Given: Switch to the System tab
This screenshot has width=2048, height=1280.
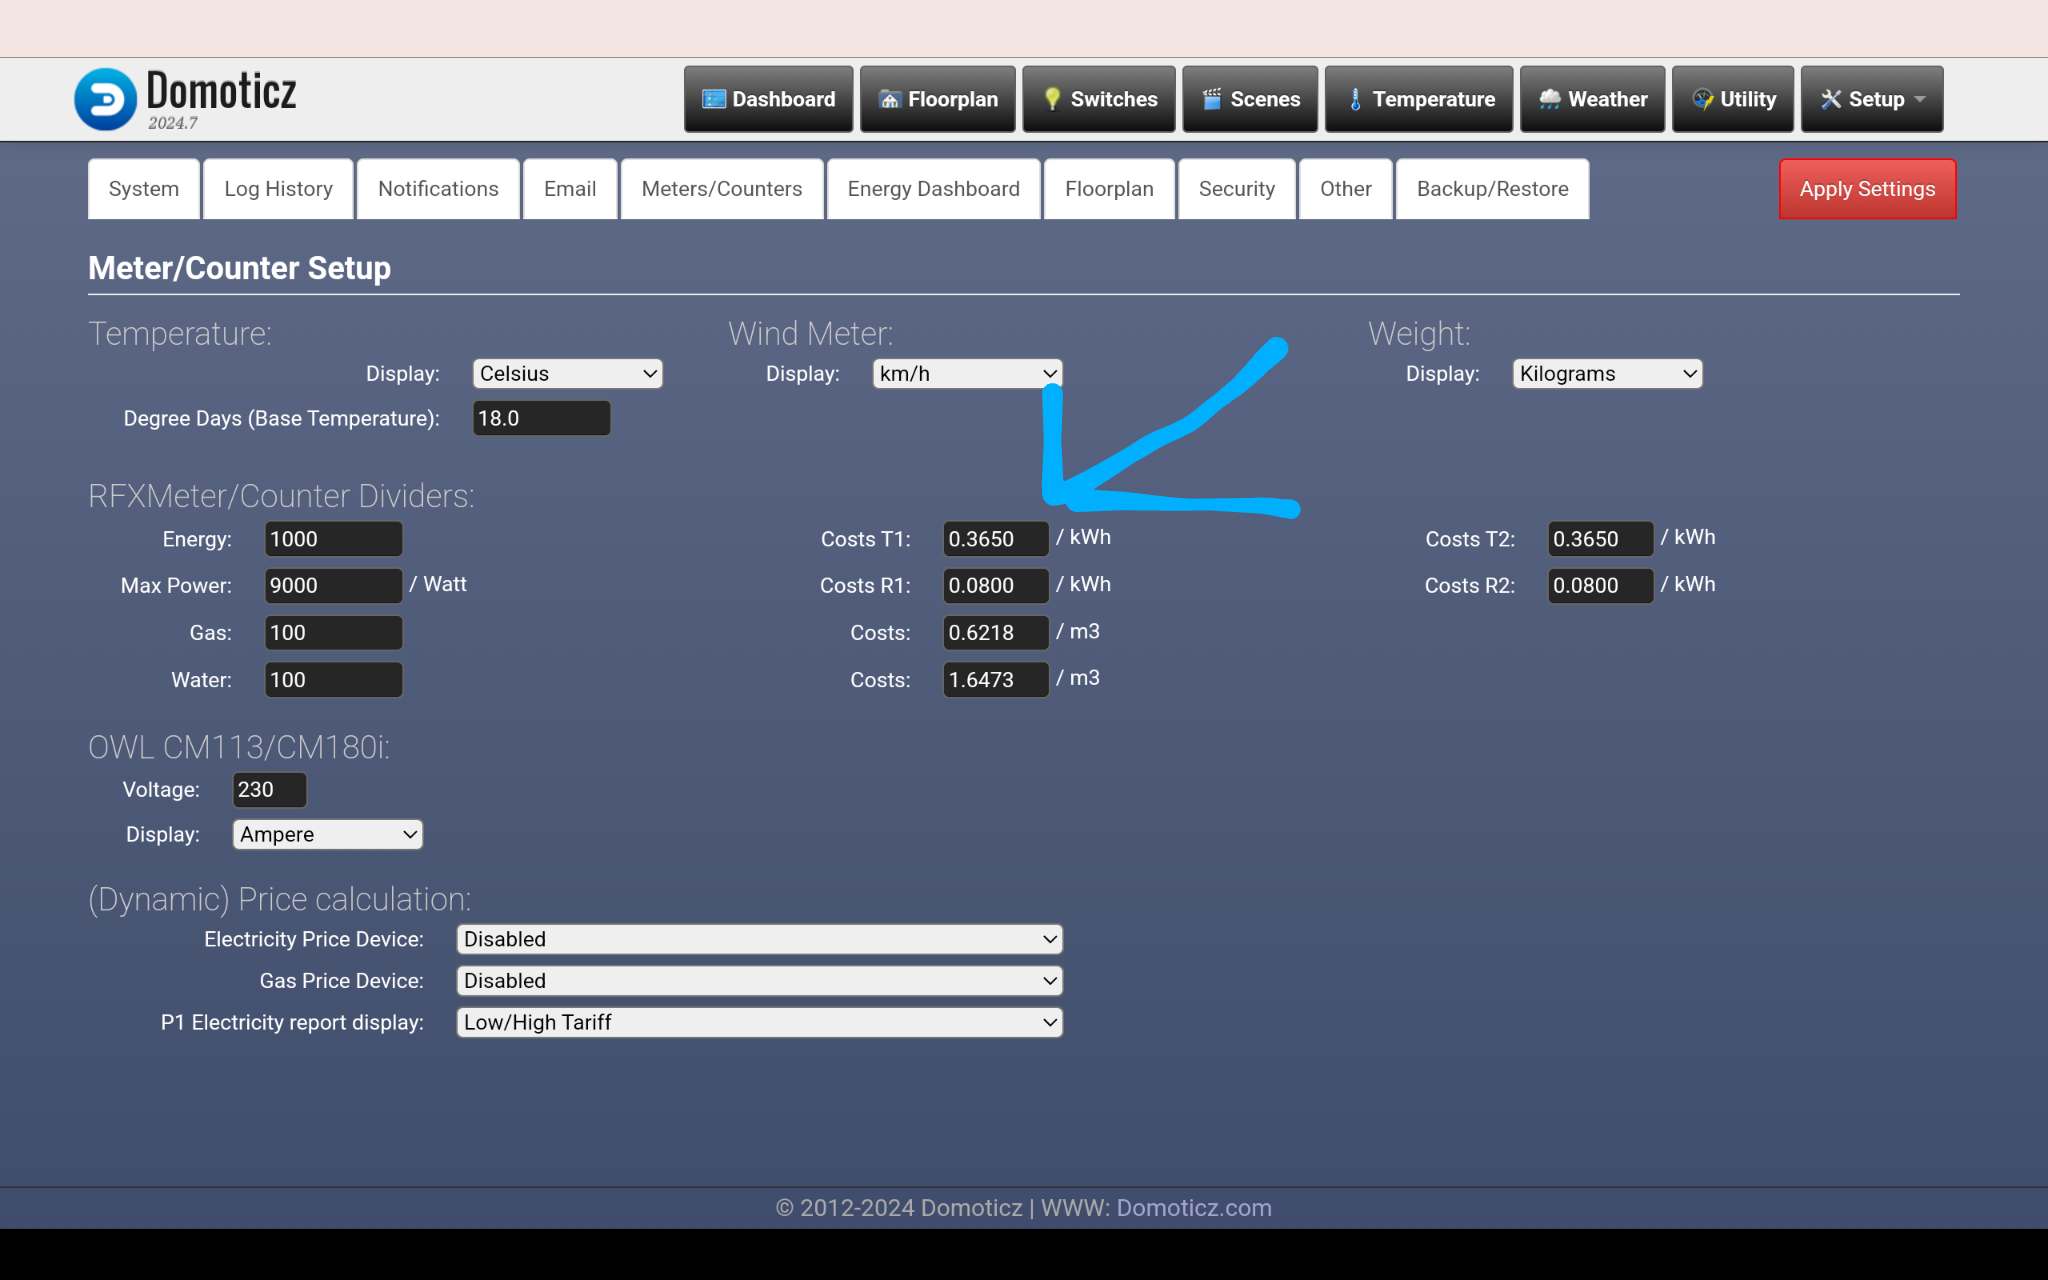Looking at the screenshot, I should coord(144,189).
